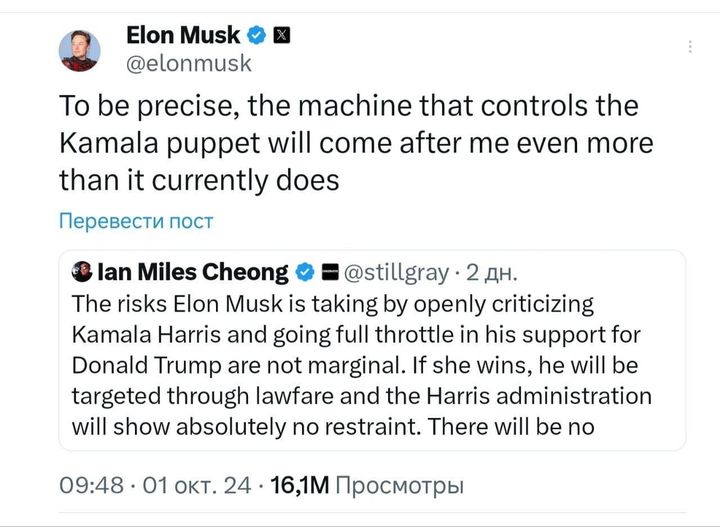Open the three-dot more options menu

coord(688,47)
